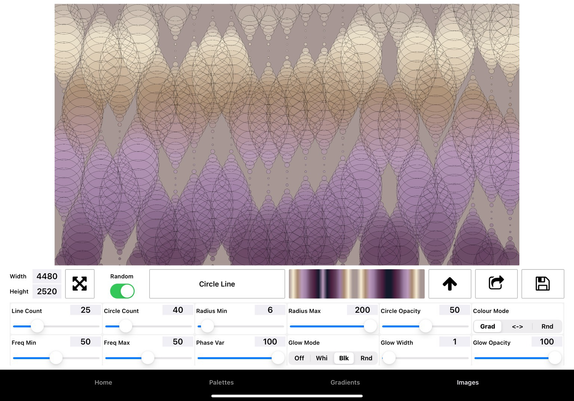Click the Freq Max value field
Viewport: 574px width, 401px height.
pyautogui.click(x=178, y=342)
